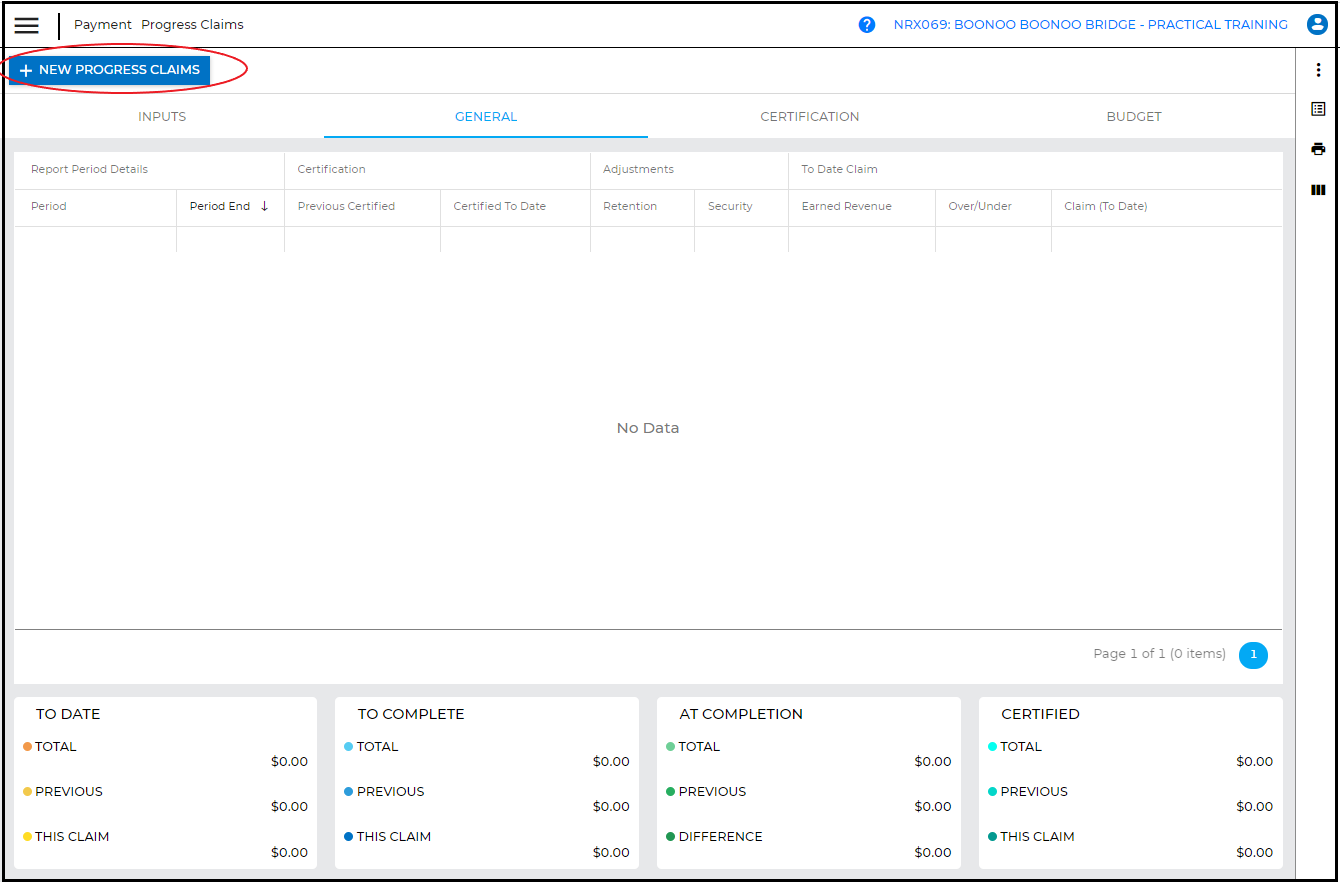Click green dot beside At Completion DIFFERENCE
Screen dimensions: 1340x882
click(671, 837)
